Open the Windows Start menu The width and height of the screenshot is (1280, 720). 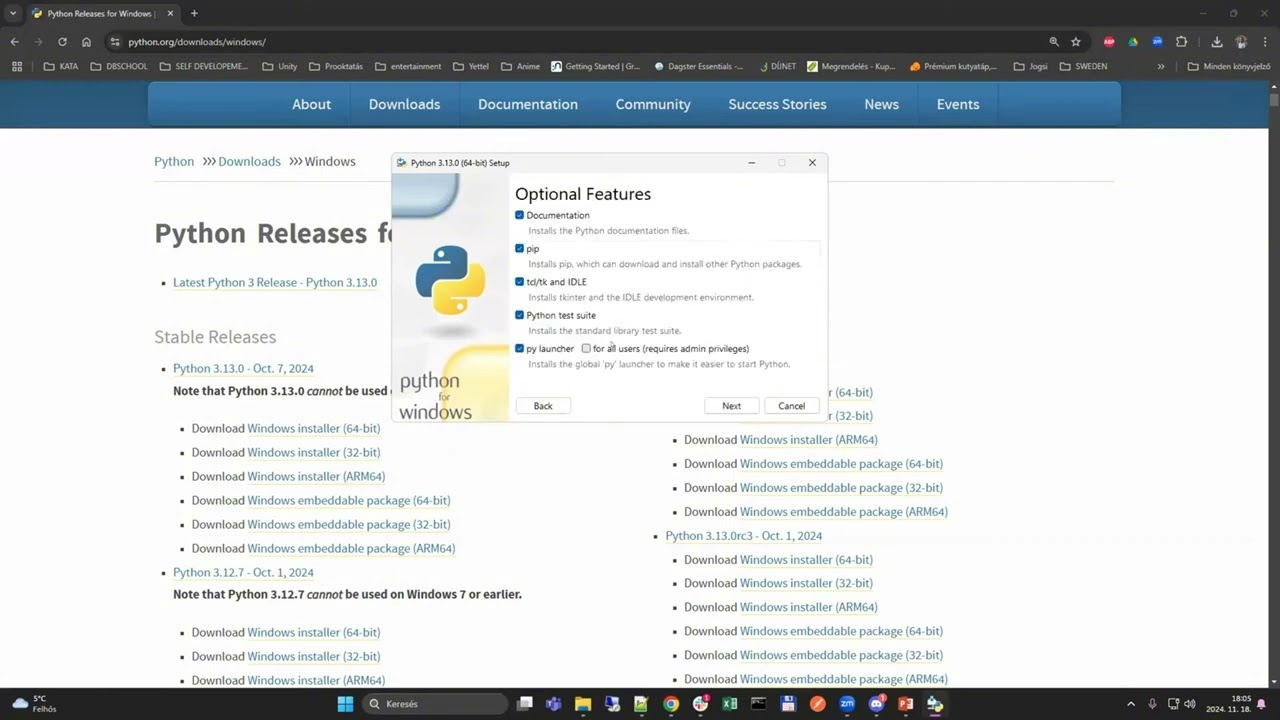345,704
